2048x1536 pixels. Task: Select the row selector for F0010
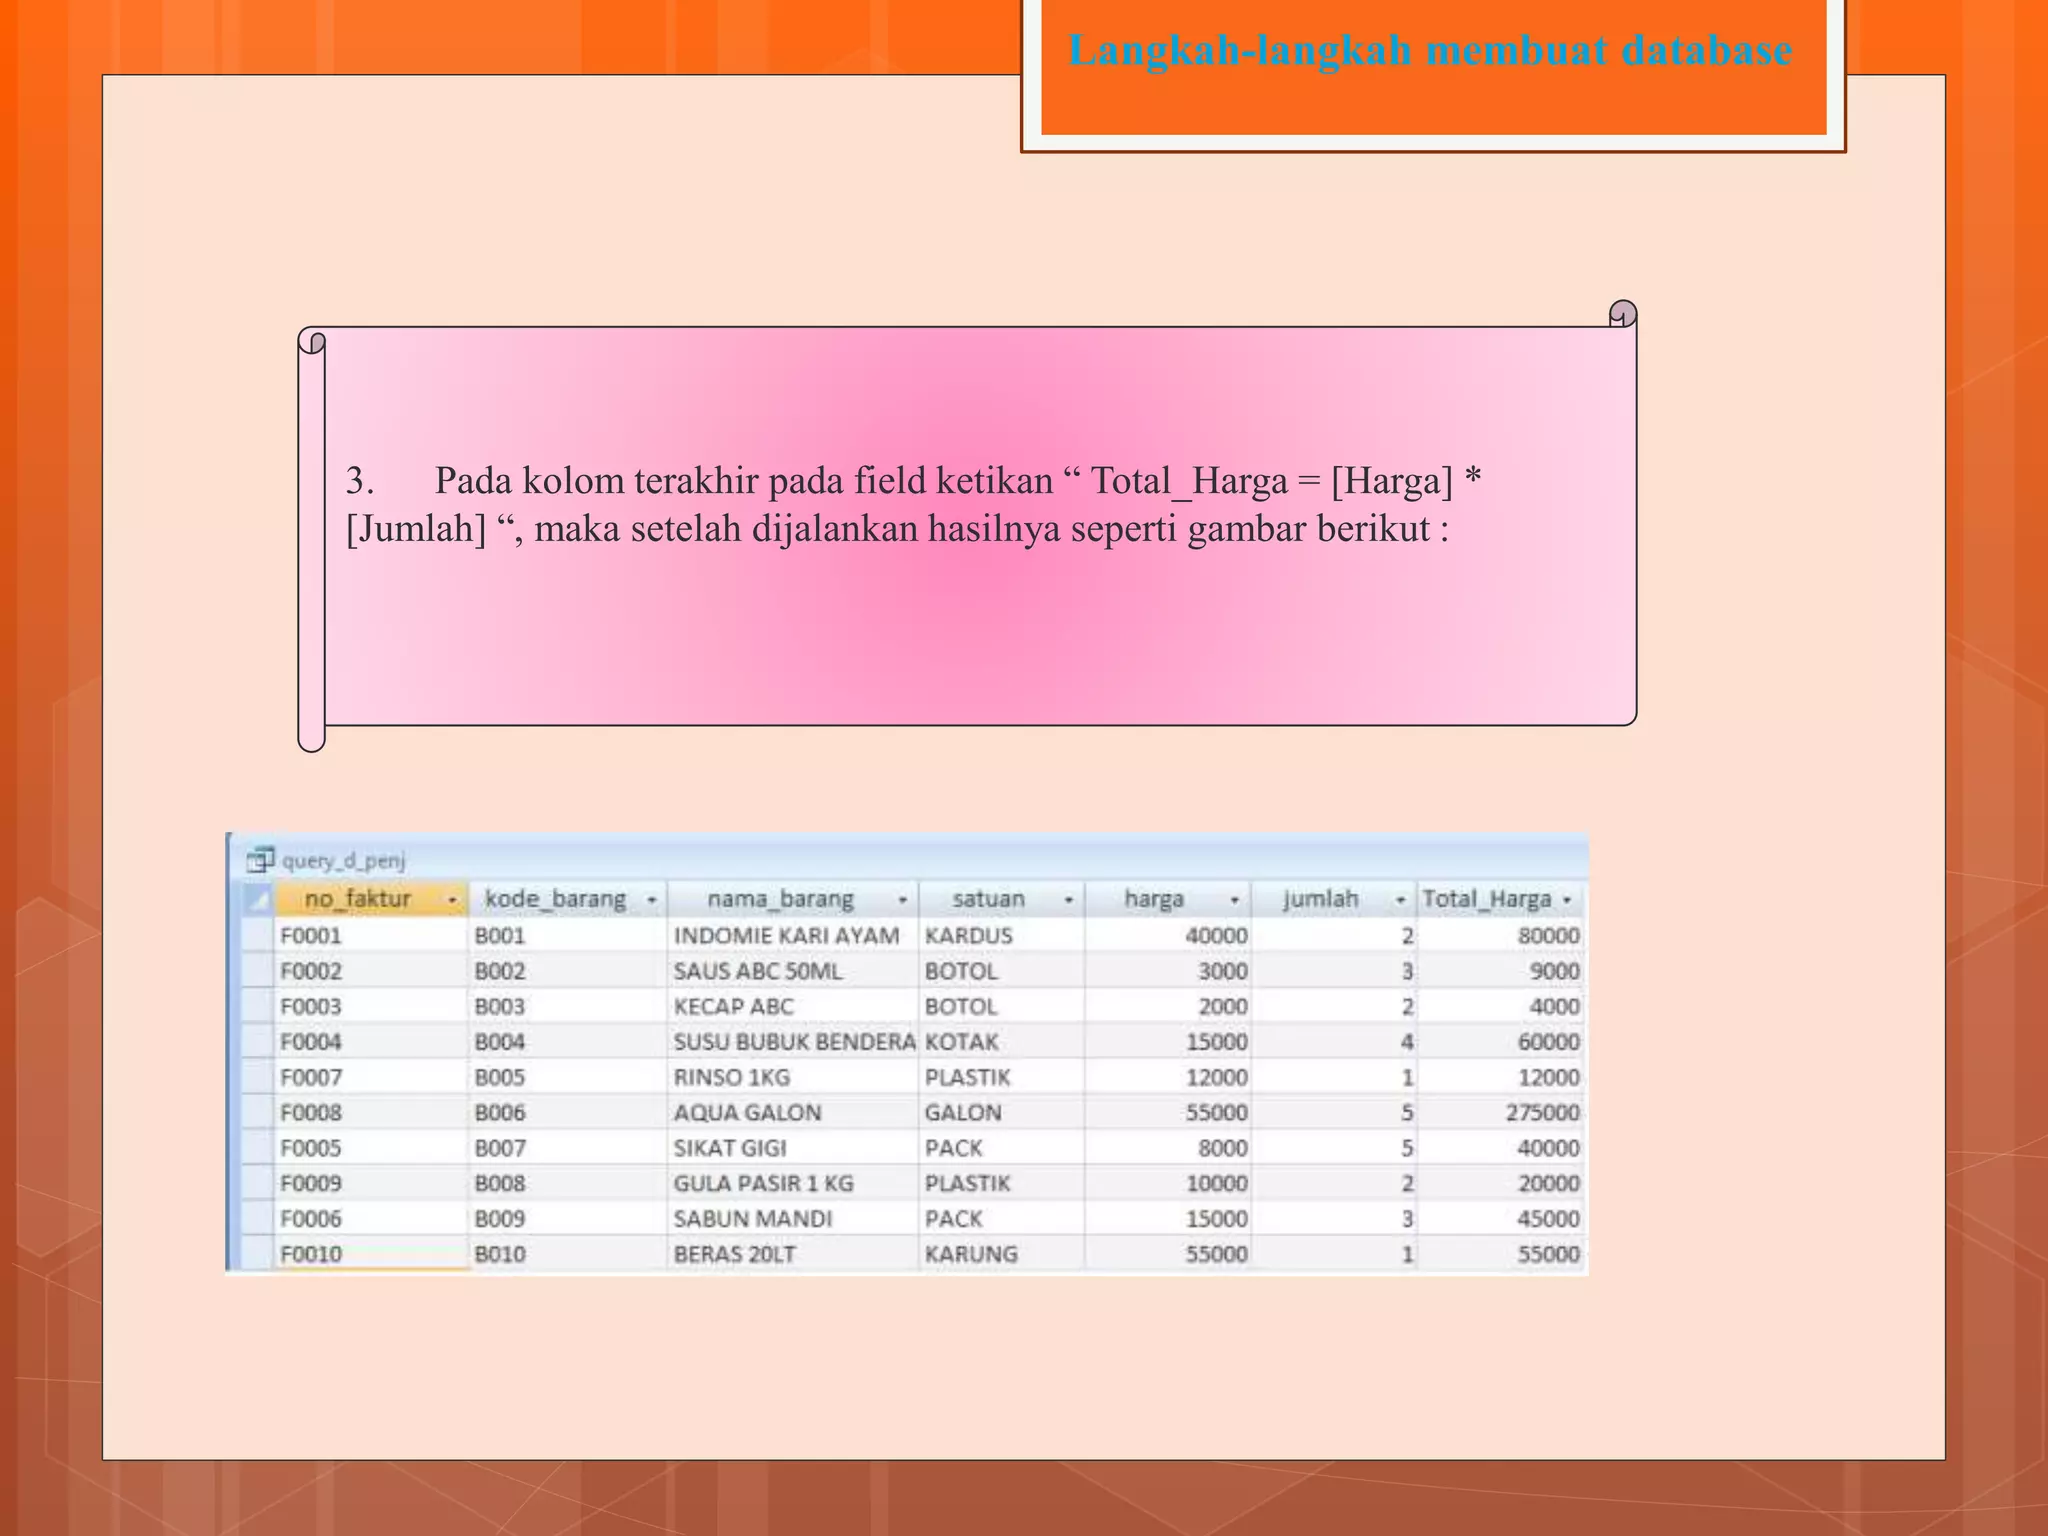point(258,1254)
